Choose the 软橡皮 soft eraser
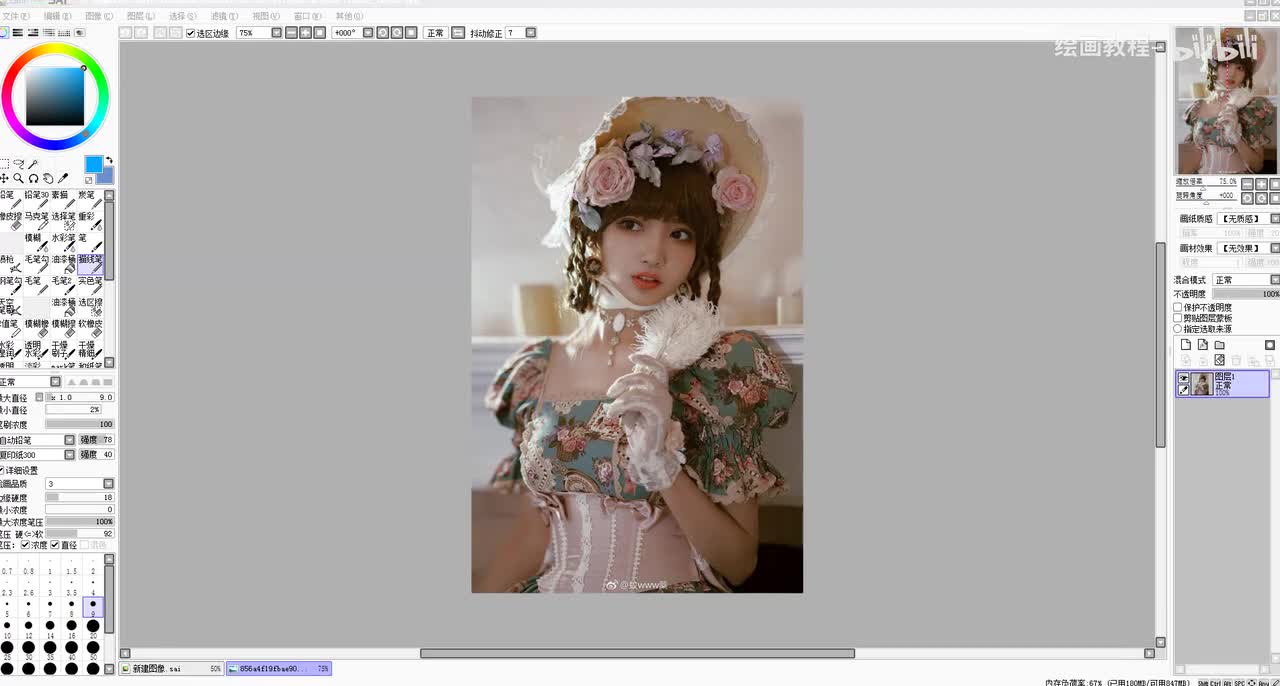The height and width of the screenshot is (686, 1280). [x=91, y=329]
